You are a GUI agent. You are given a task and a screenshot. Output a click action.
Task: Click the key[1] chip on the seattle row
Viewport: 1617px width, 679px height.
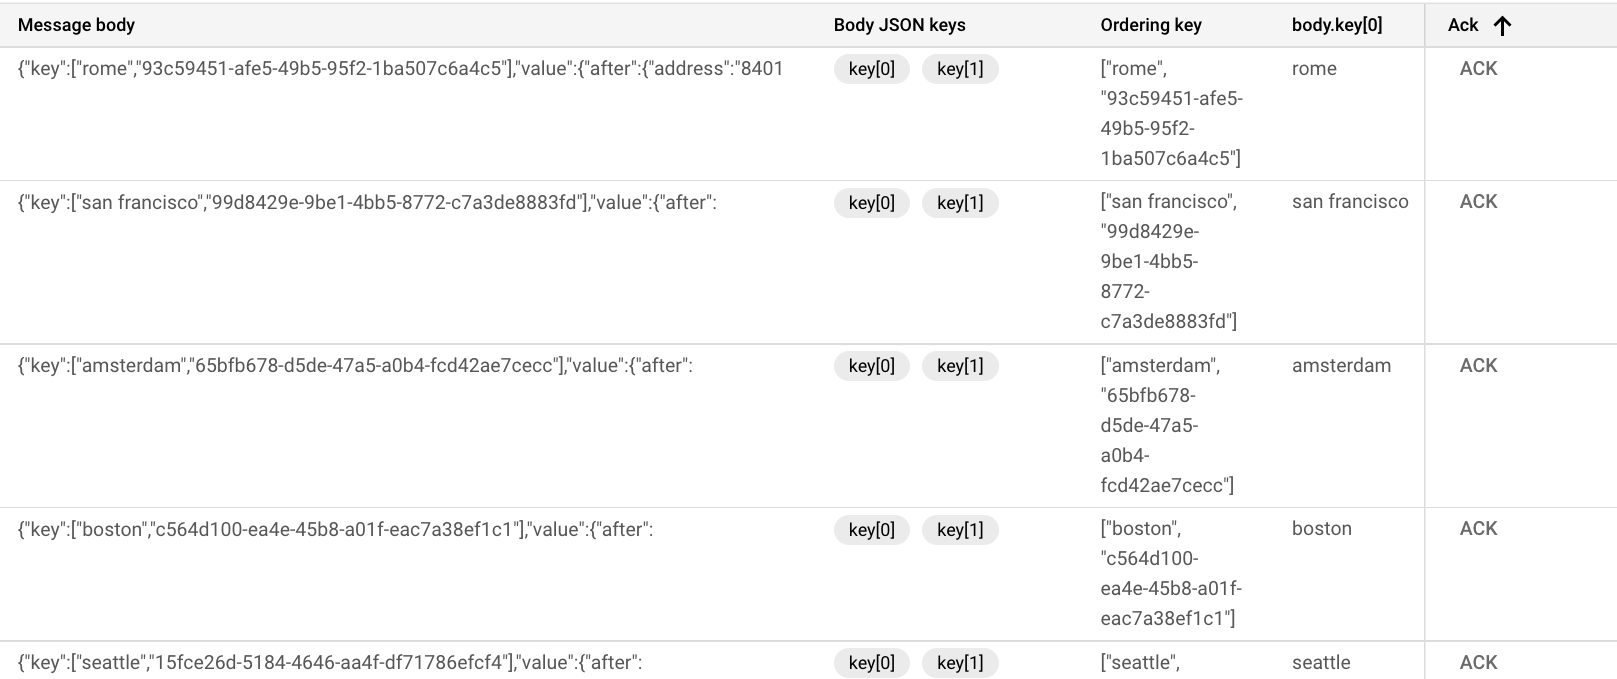(960, 662)
